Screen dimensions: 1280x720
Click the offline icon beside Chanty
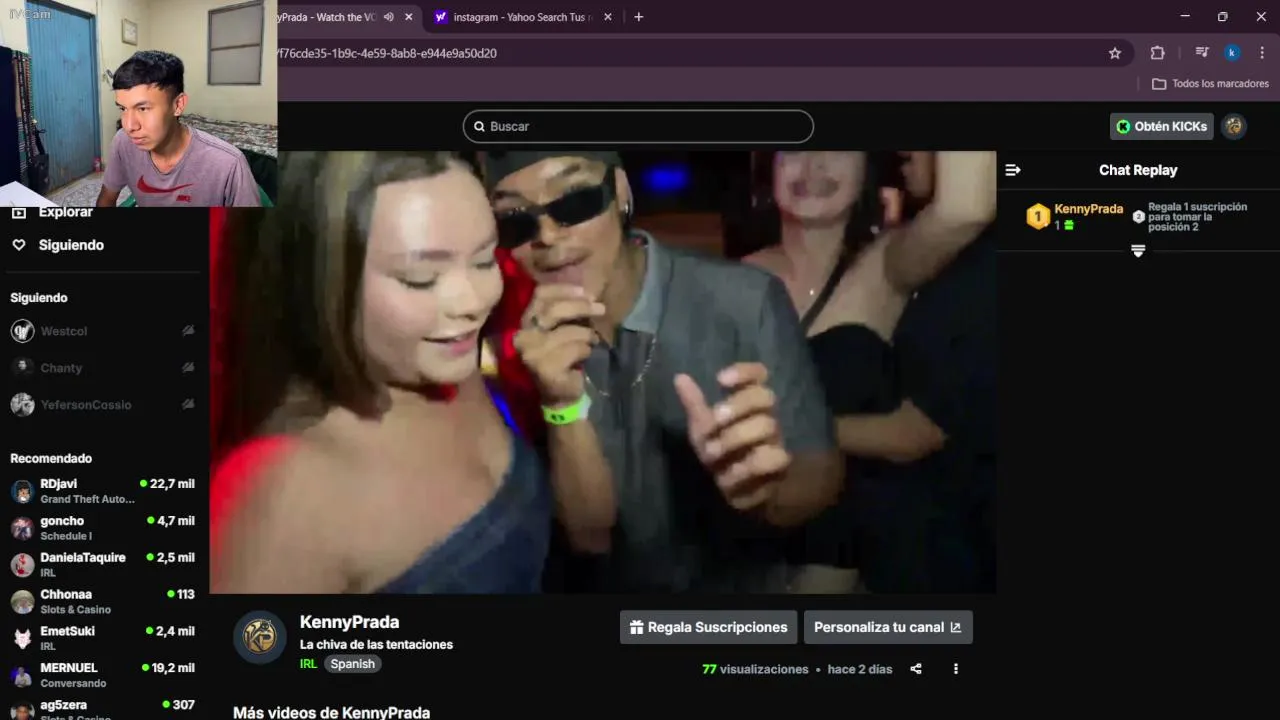click(188, 368)
